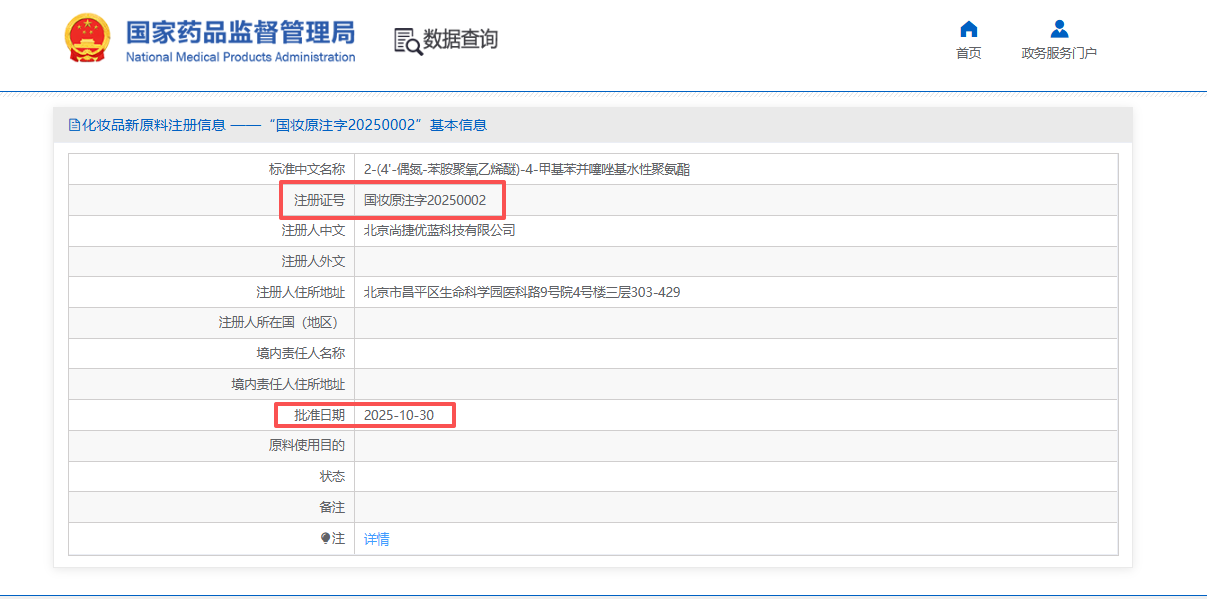The width and height of the screenshot is (1207, 599).
Task: Click the registrant address in 昌平区
Action: (522, 292)
